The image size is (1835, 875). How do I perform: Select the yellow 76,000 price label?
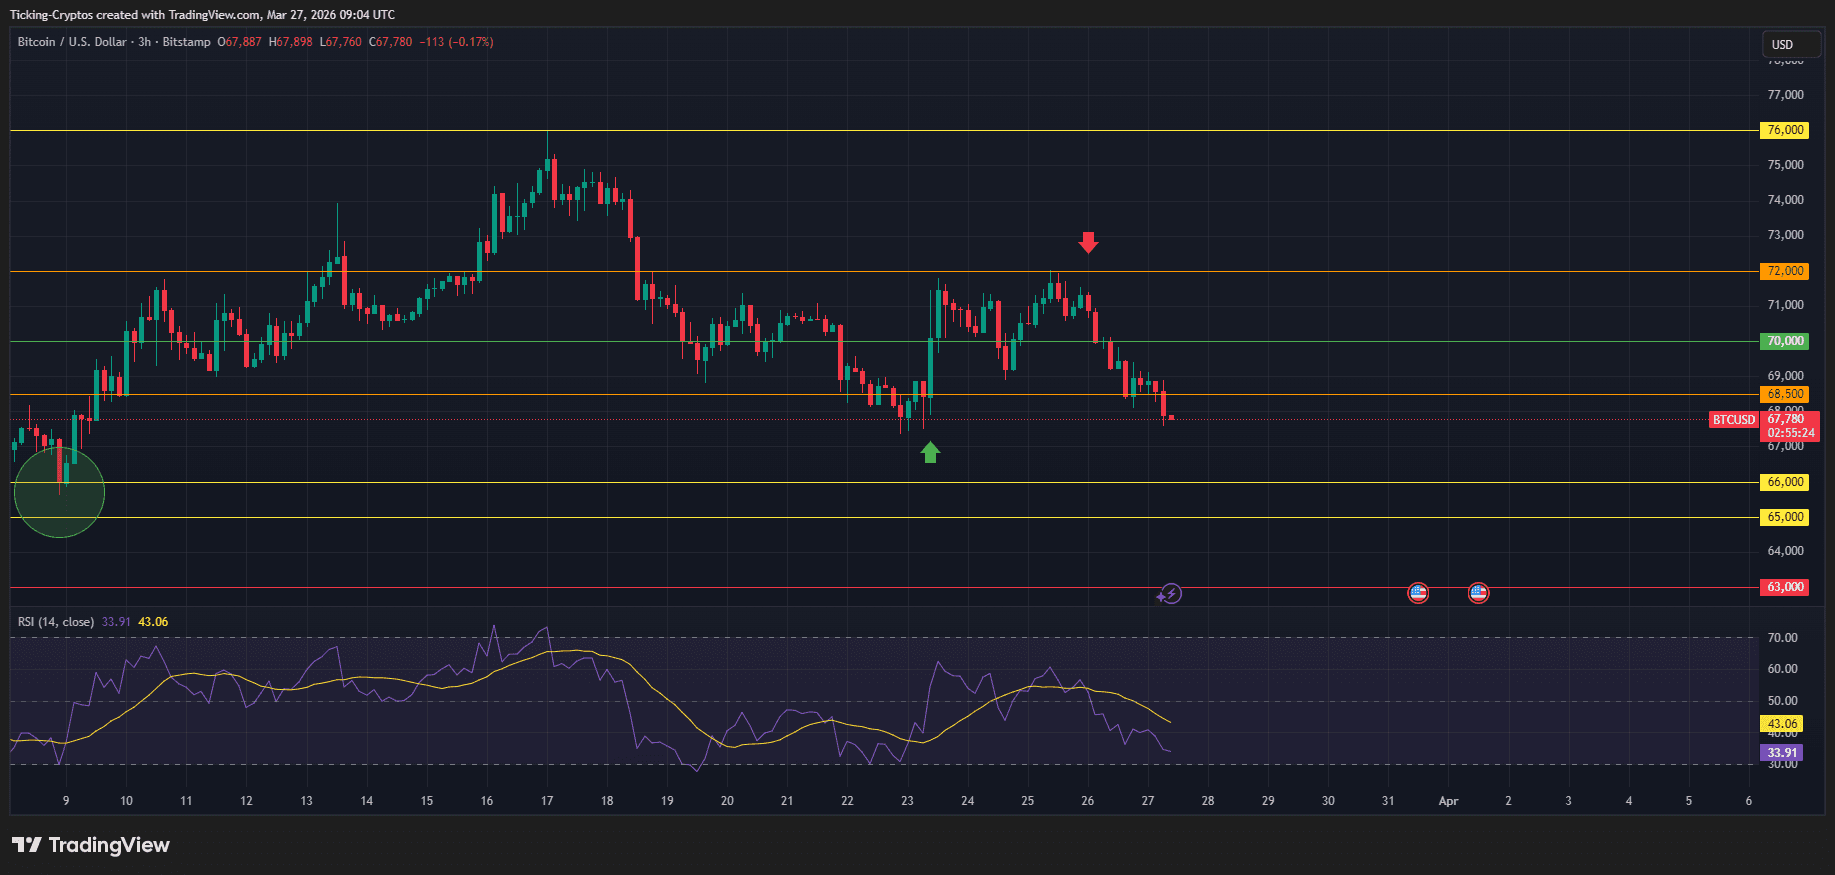coord(1784,130)
